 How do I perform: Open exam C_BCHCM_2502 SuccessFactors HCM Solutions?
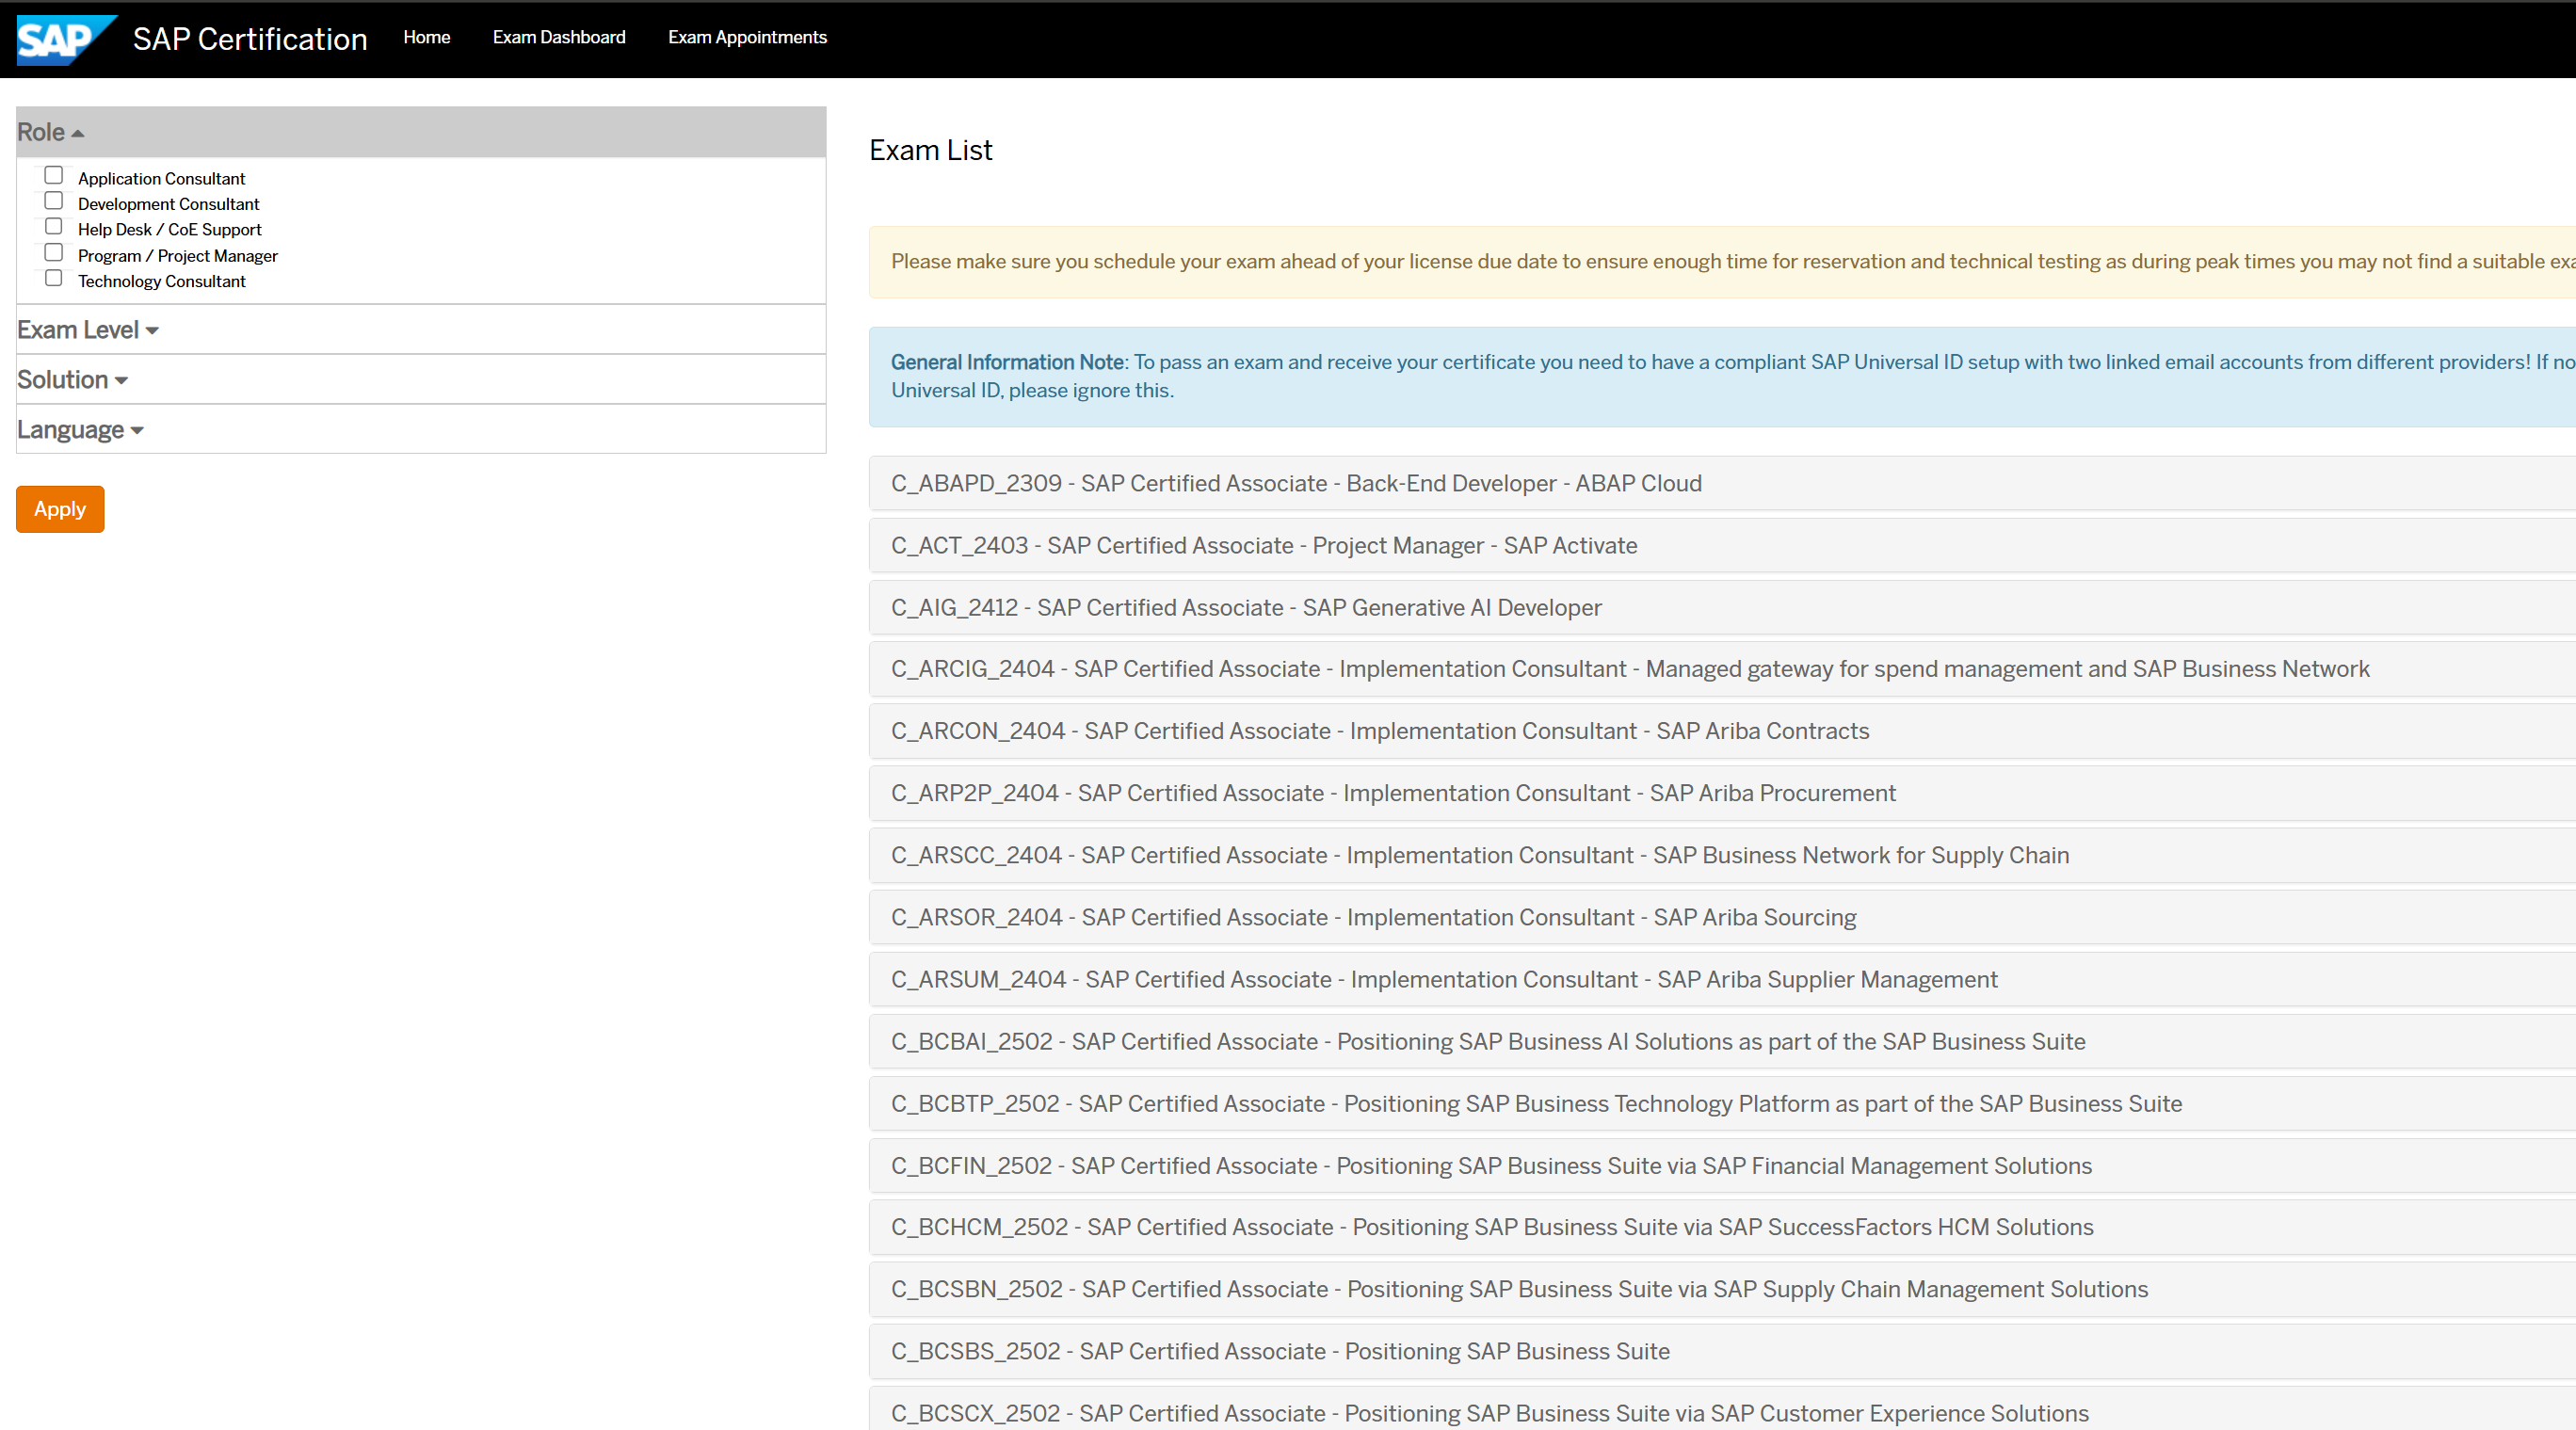pos(1722,1227)
